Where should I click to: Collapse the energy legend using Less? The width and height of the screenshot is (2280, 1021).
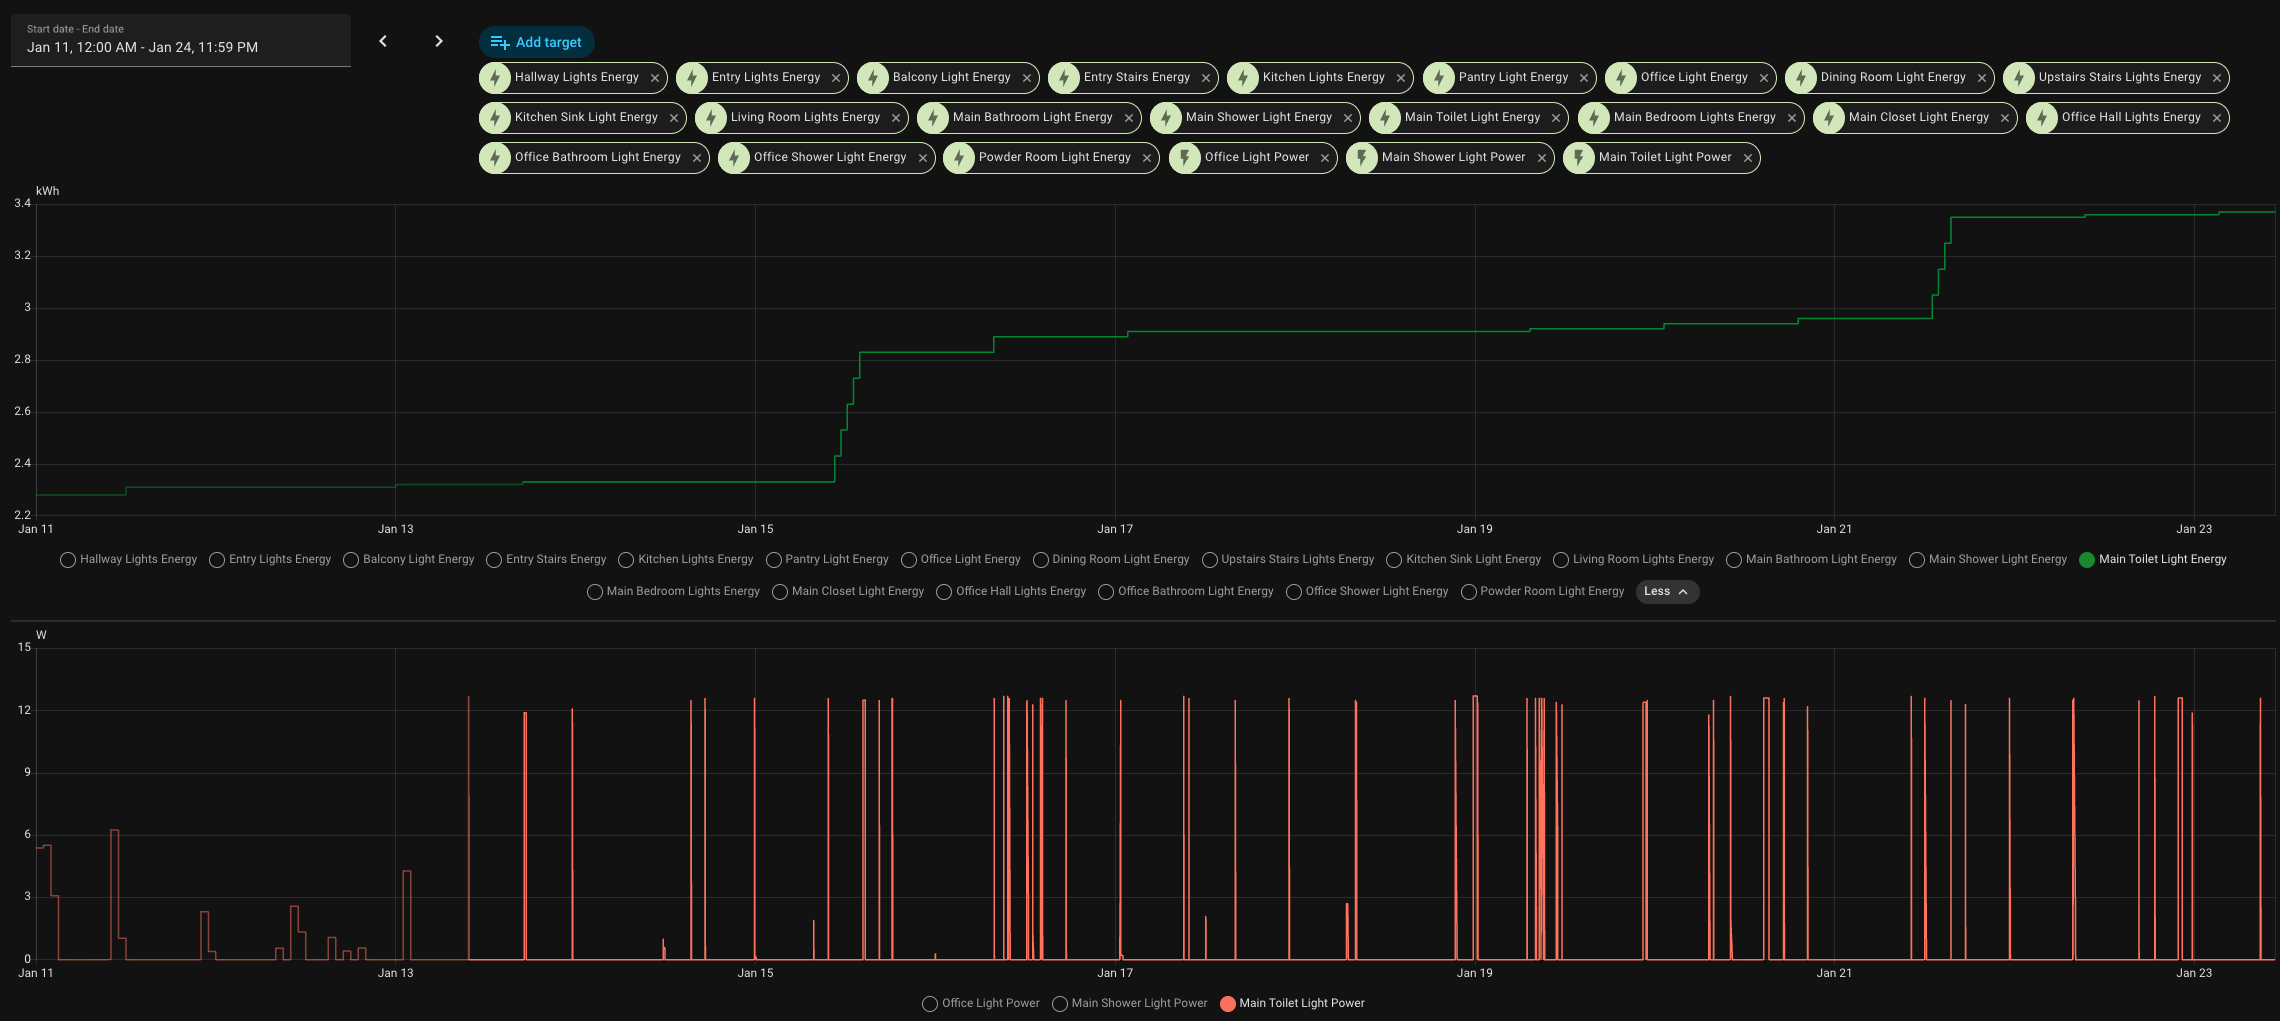(x=1666, y=592)
